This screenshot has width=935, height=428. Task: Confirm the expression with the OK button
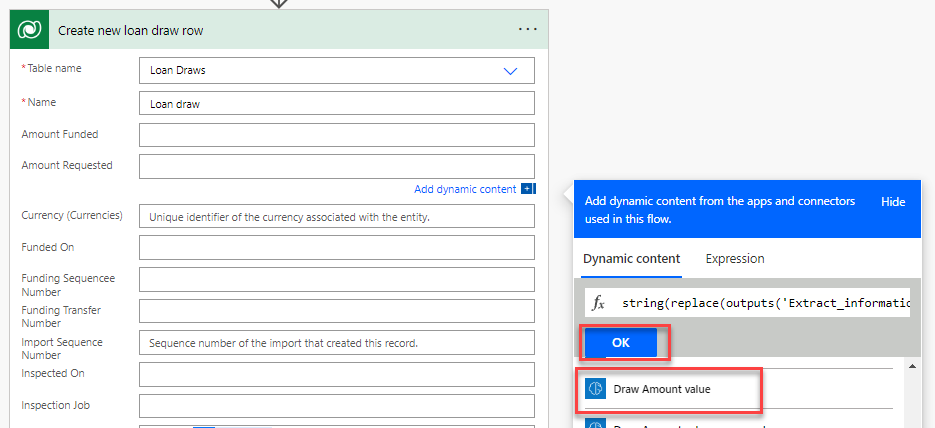pos(621,343)
